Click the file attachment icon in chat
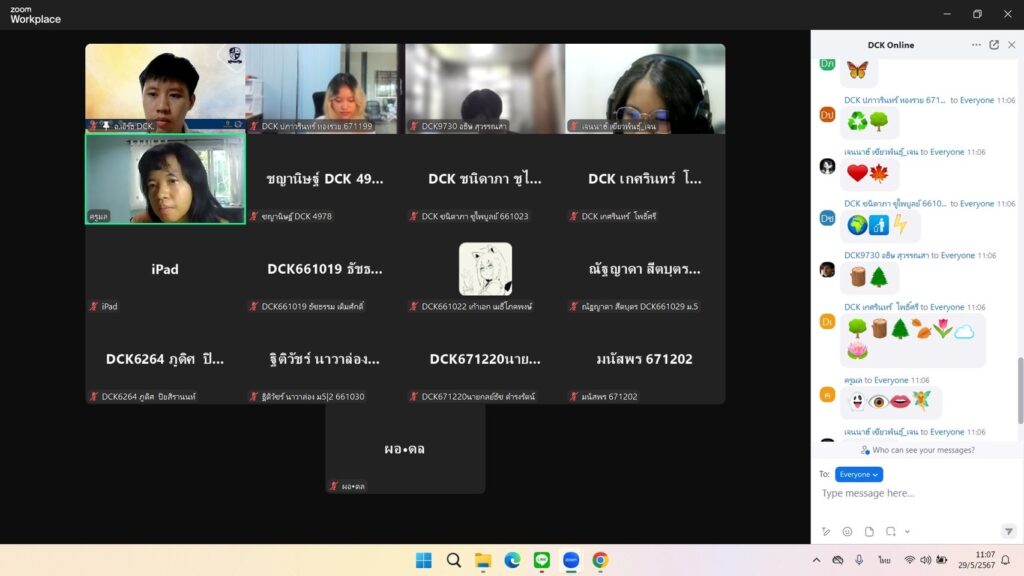The height and width of the screenshot is (576, 1024). tap(869, 531)
